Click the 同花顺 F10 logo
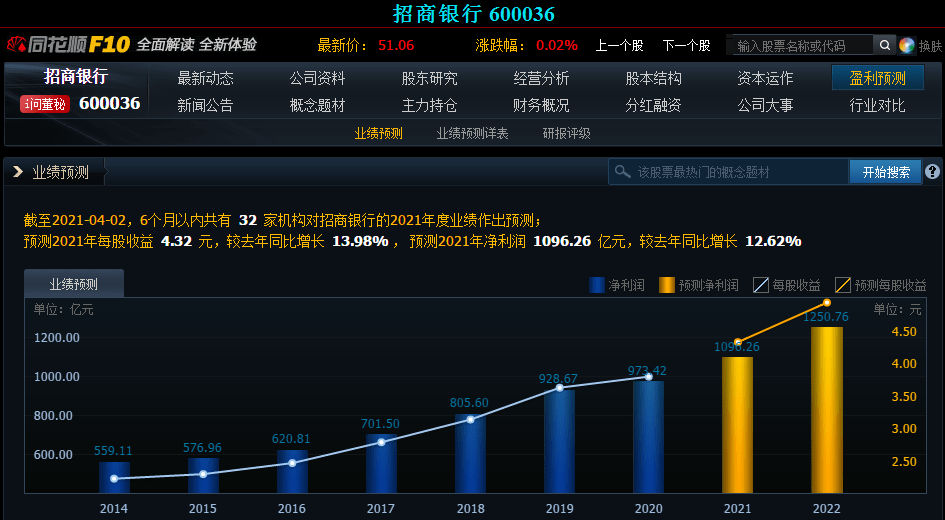 point(68,45)
